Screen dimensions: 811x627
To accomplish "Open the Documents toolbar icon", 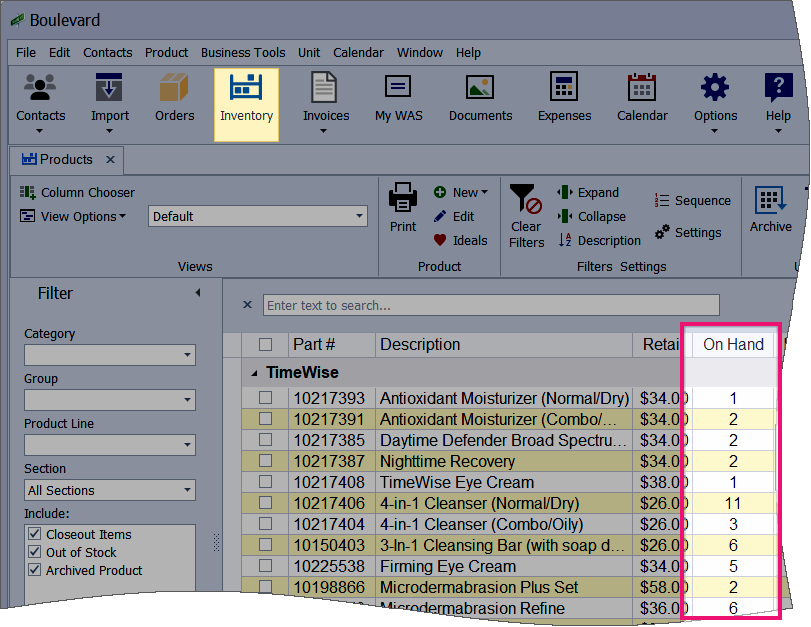I will click(x=480, y=98).
